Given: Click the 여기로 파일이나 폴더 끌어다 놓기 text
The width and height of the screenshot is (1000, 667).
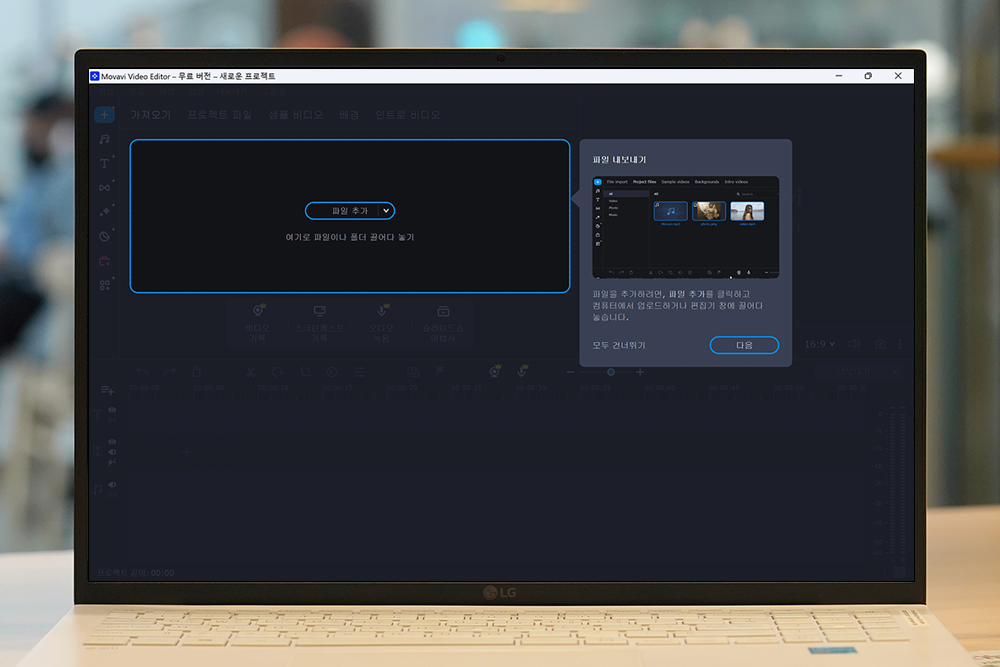Looking at the screenshot, I should pyautogui.click(x=349, y=237).
